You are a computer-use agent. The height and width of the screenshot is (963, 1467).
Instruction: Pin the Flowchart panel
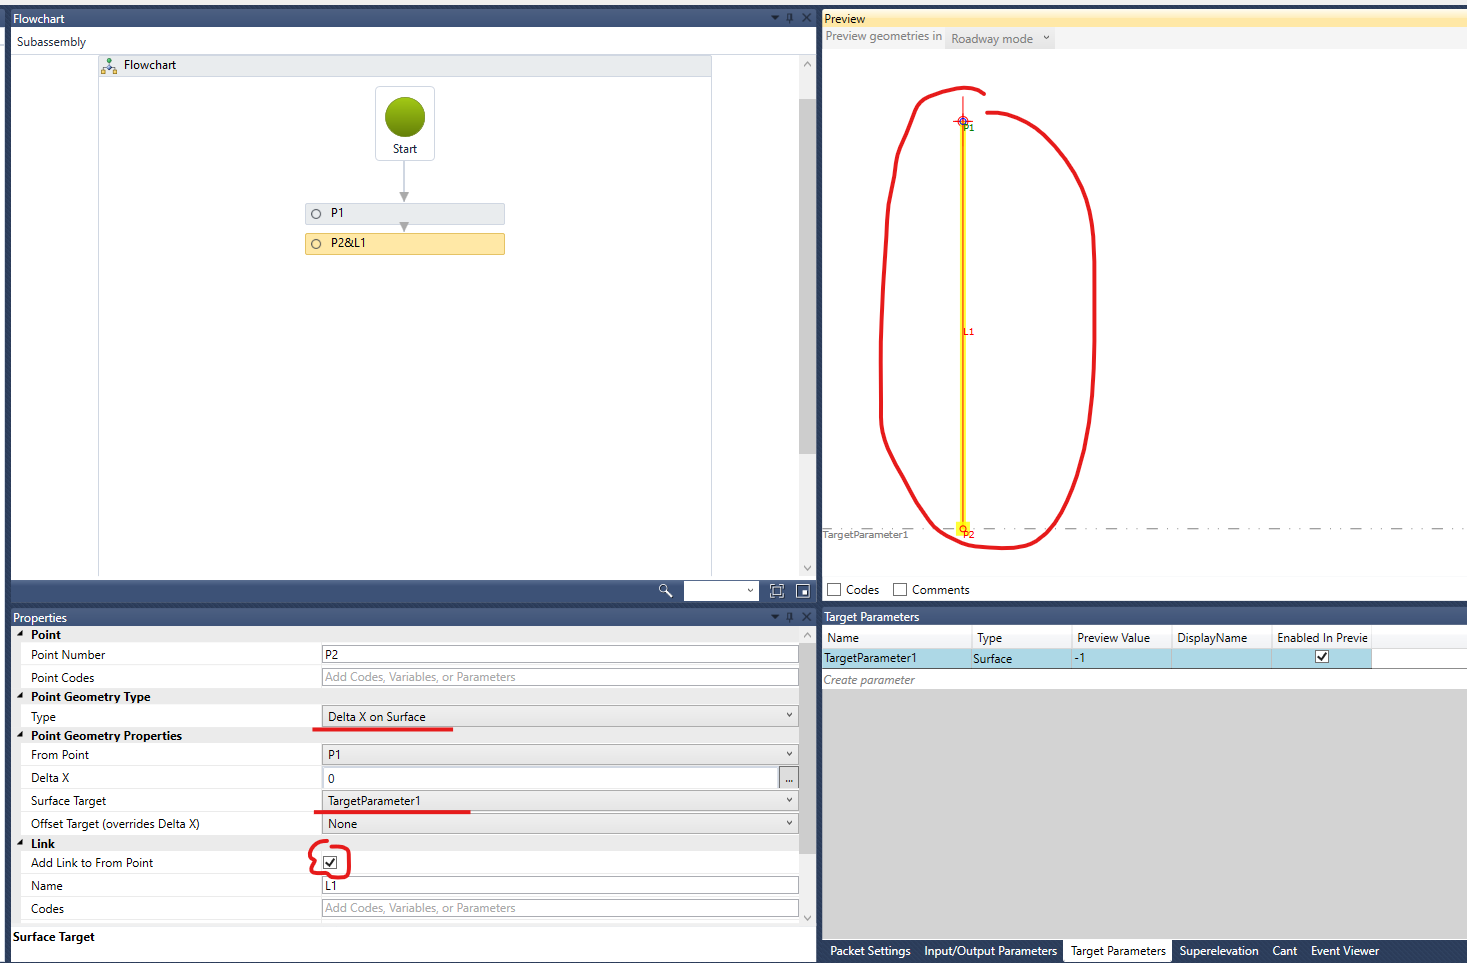(x=790, y=18)
